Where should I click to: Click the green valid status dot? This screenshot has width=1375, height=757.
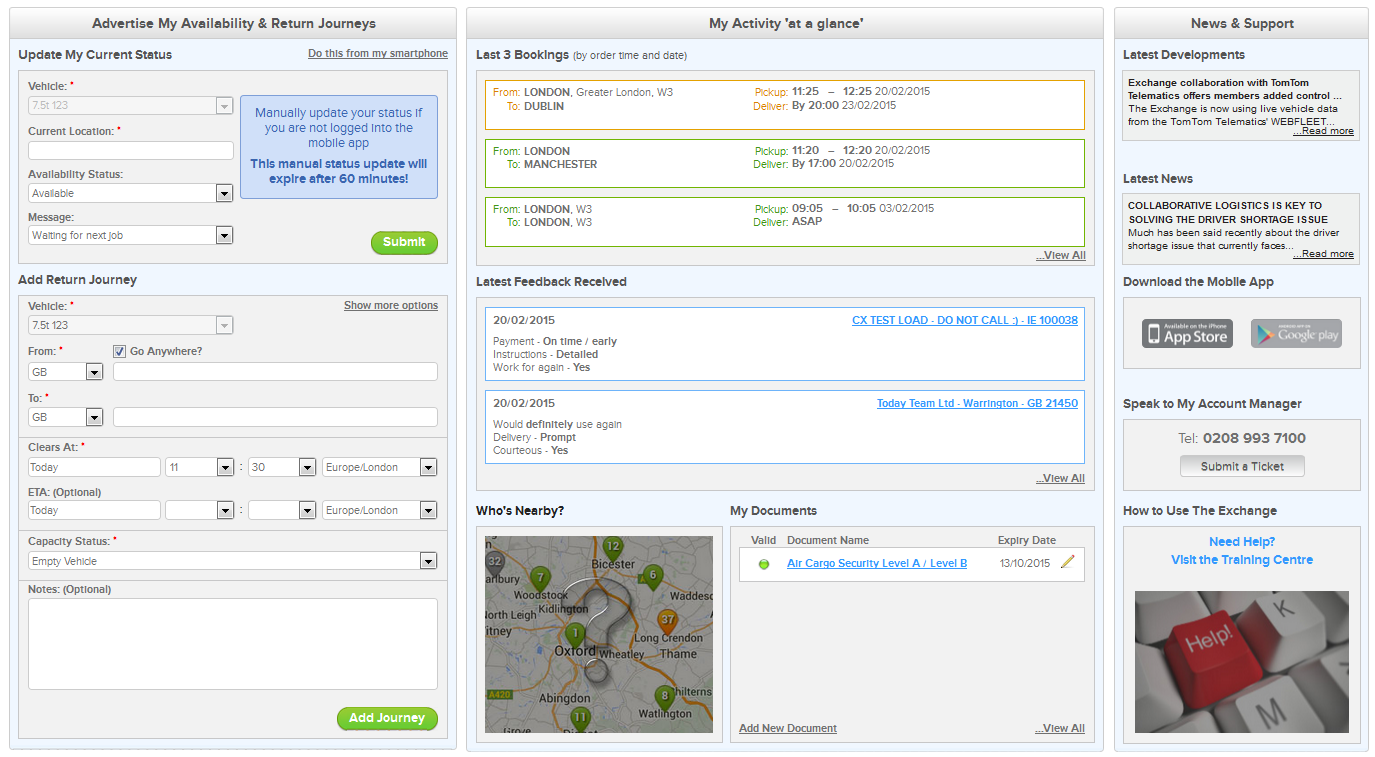[764, 564]
